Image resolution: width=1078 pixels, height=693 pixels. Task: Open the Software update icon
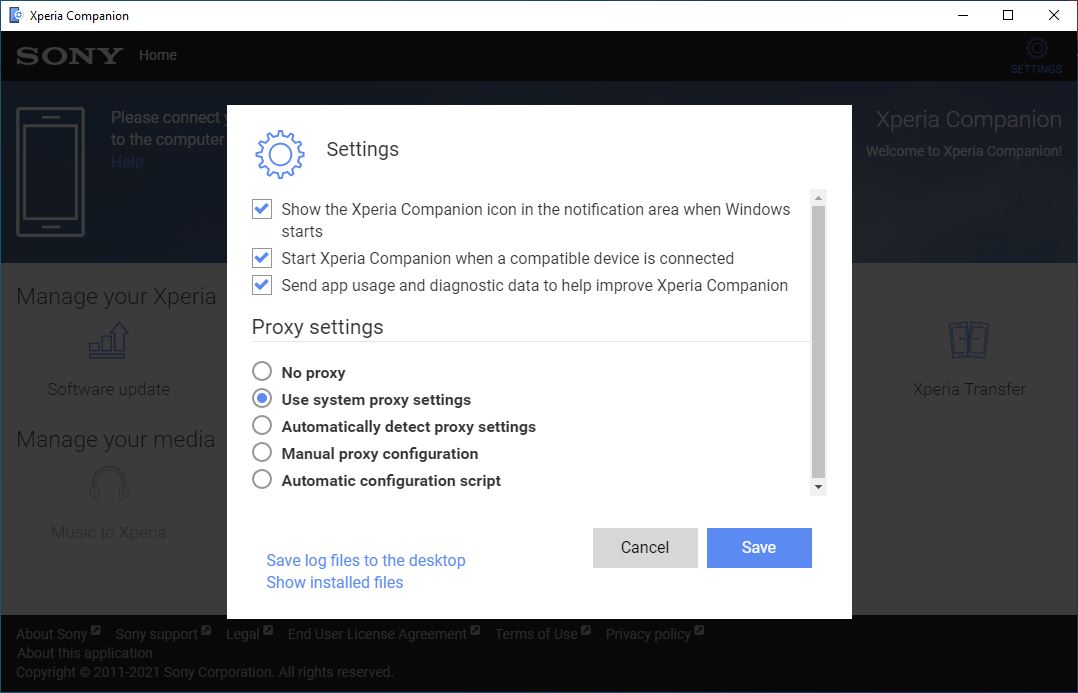(x=109, y=340)
